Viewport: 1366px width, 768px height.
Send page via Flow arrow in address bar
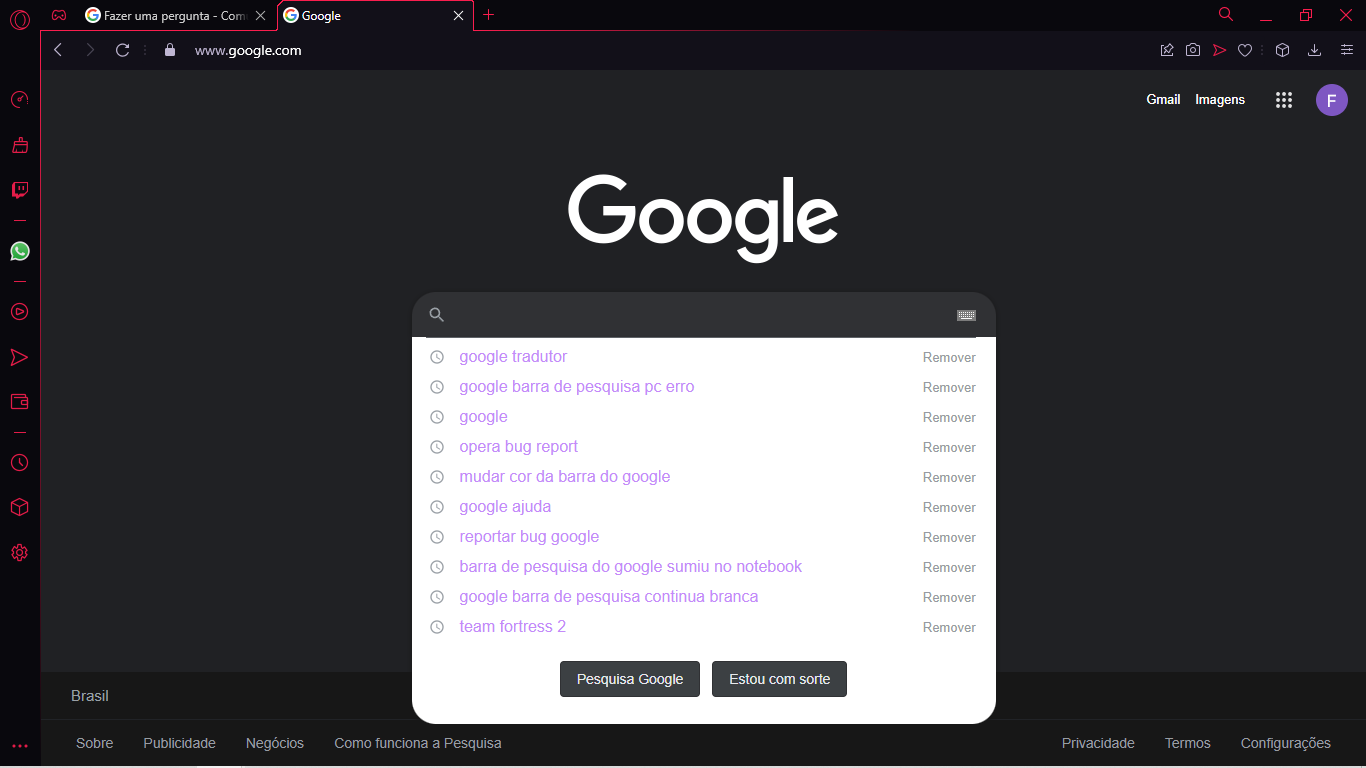pos(1219,50)
